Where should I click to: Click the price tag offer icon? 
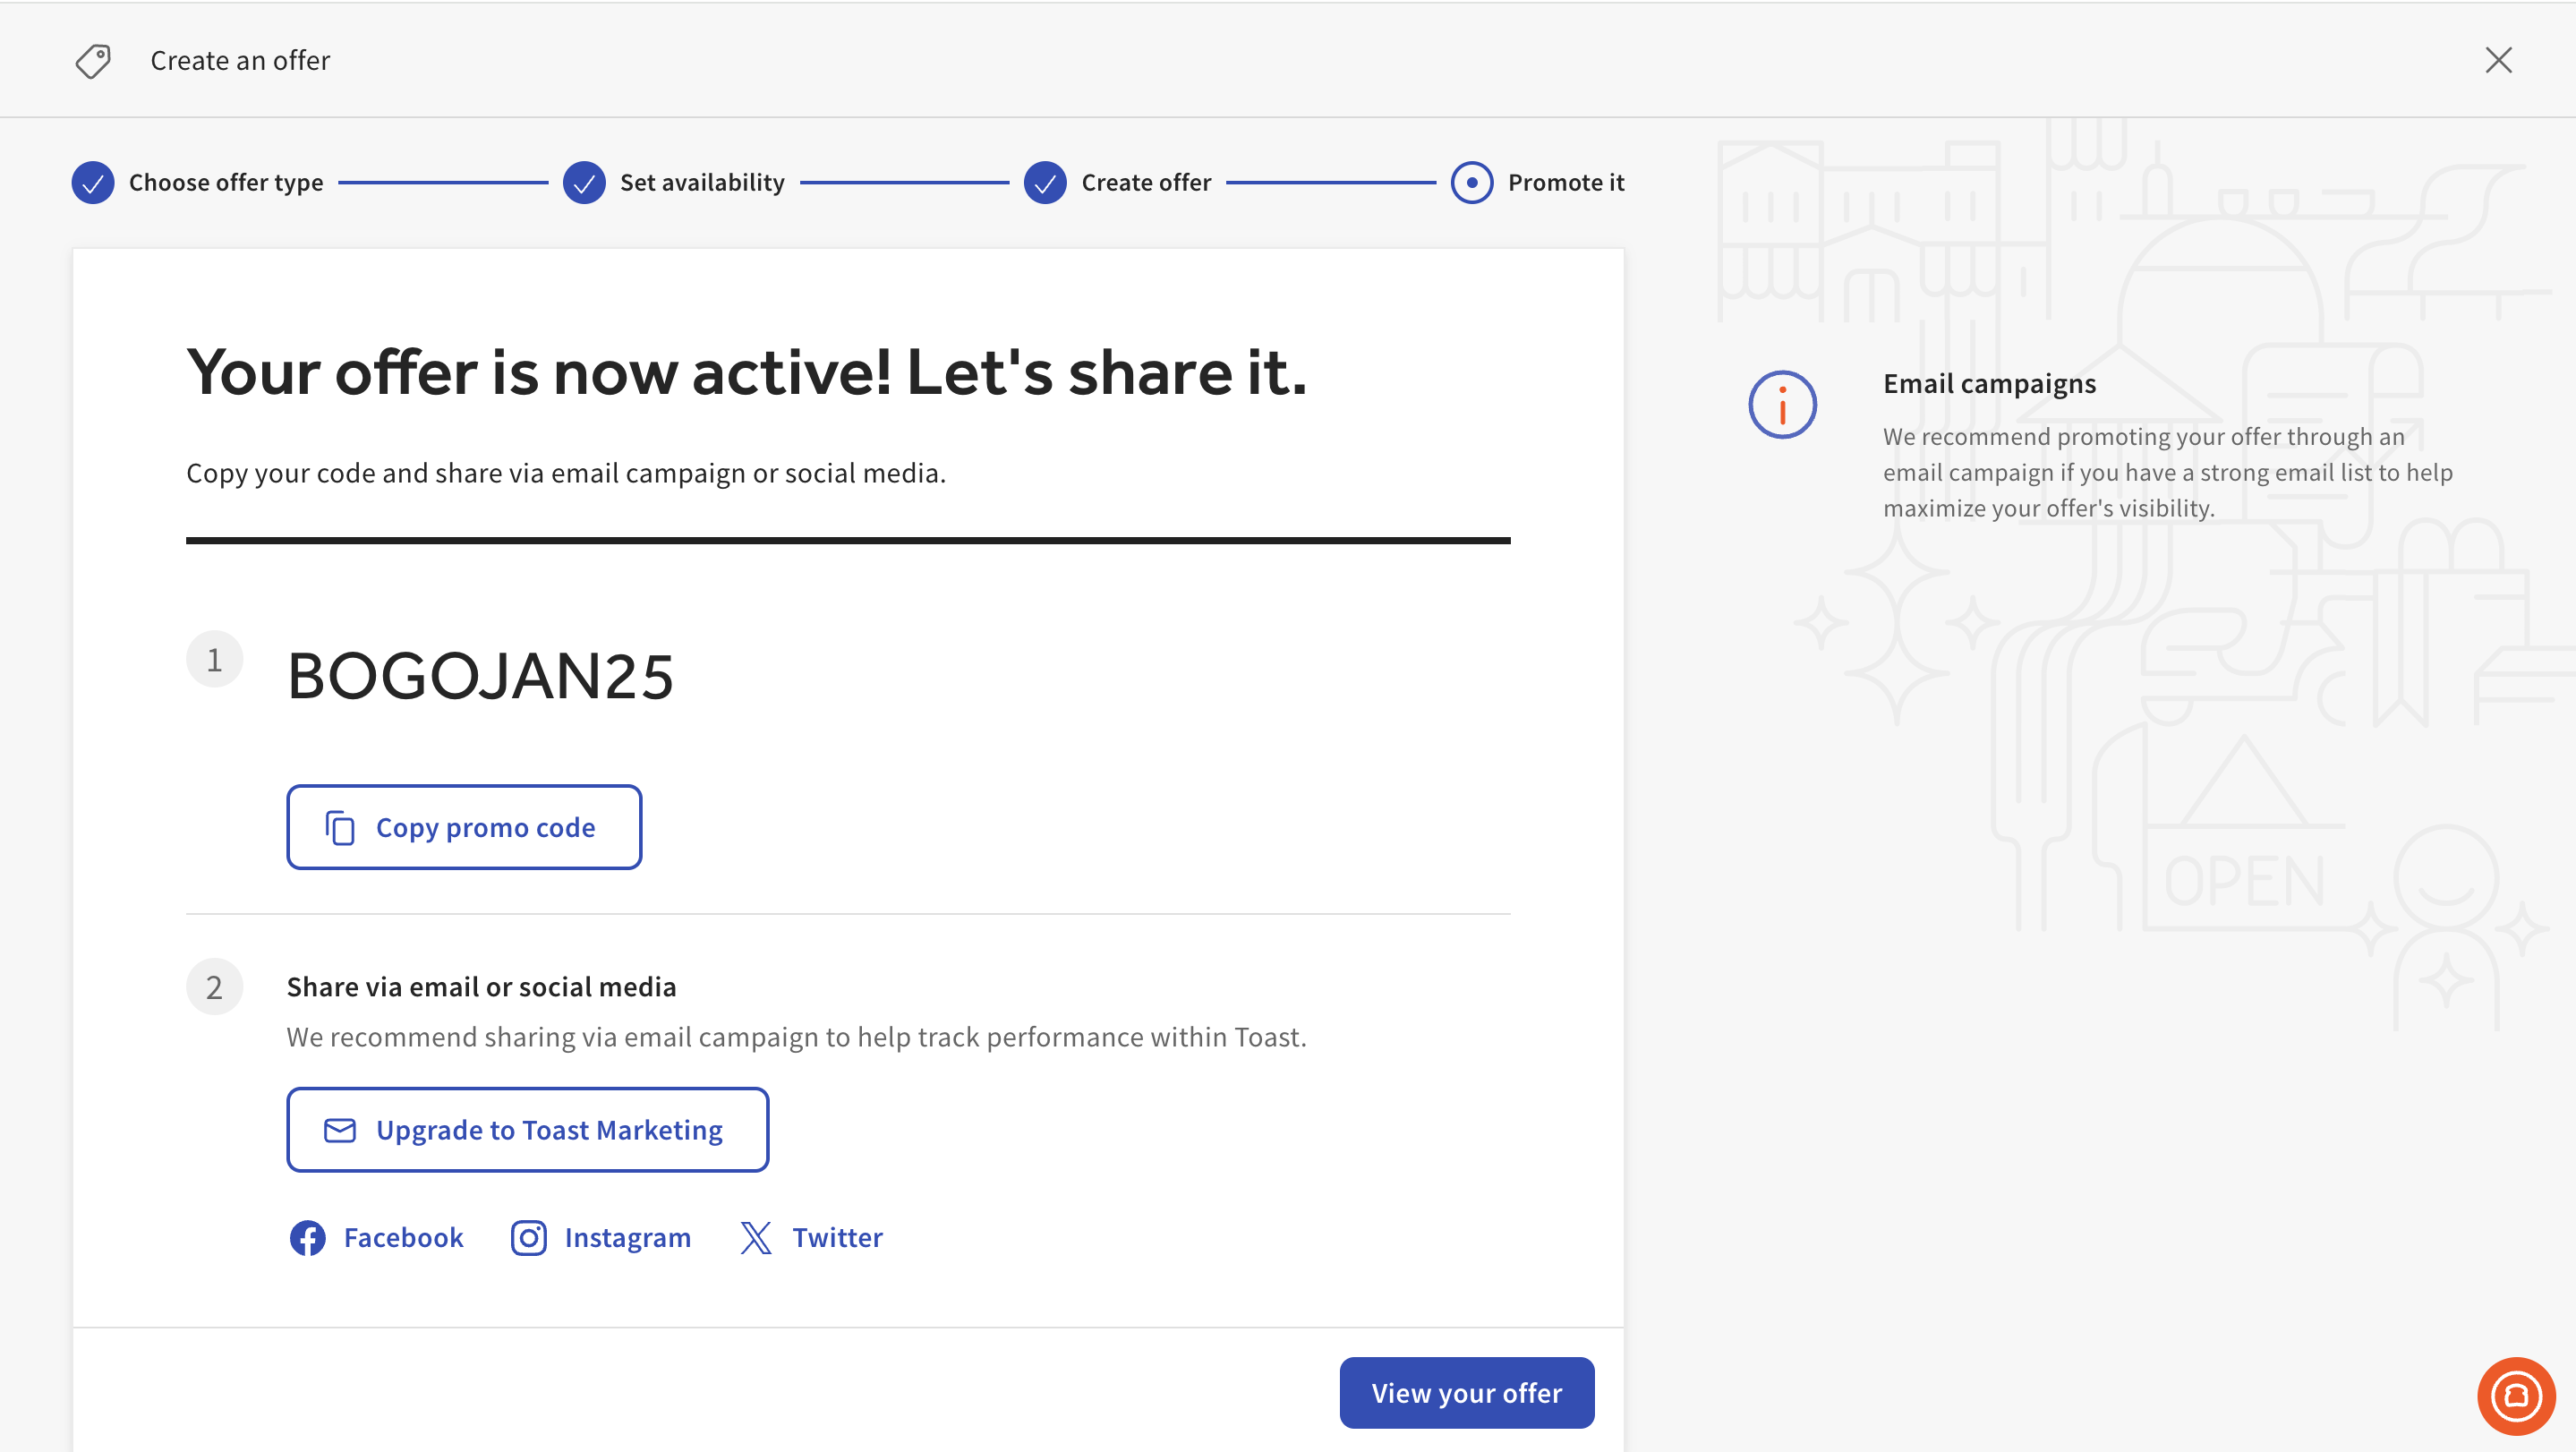pos(93,61)
